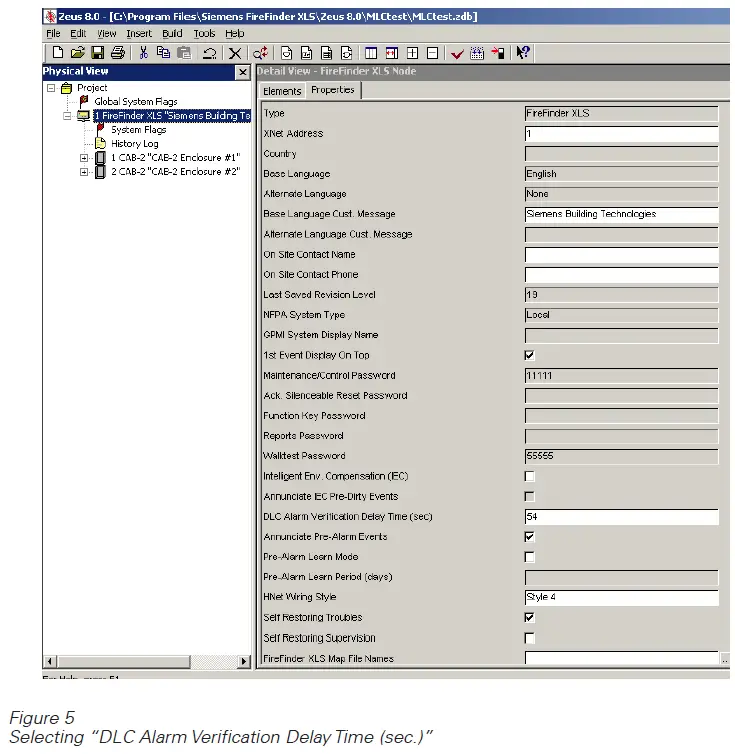The image size is (735, 754).
Task: Toggle the 1st Event Display On Top checkbox
Action: (529, 355)
